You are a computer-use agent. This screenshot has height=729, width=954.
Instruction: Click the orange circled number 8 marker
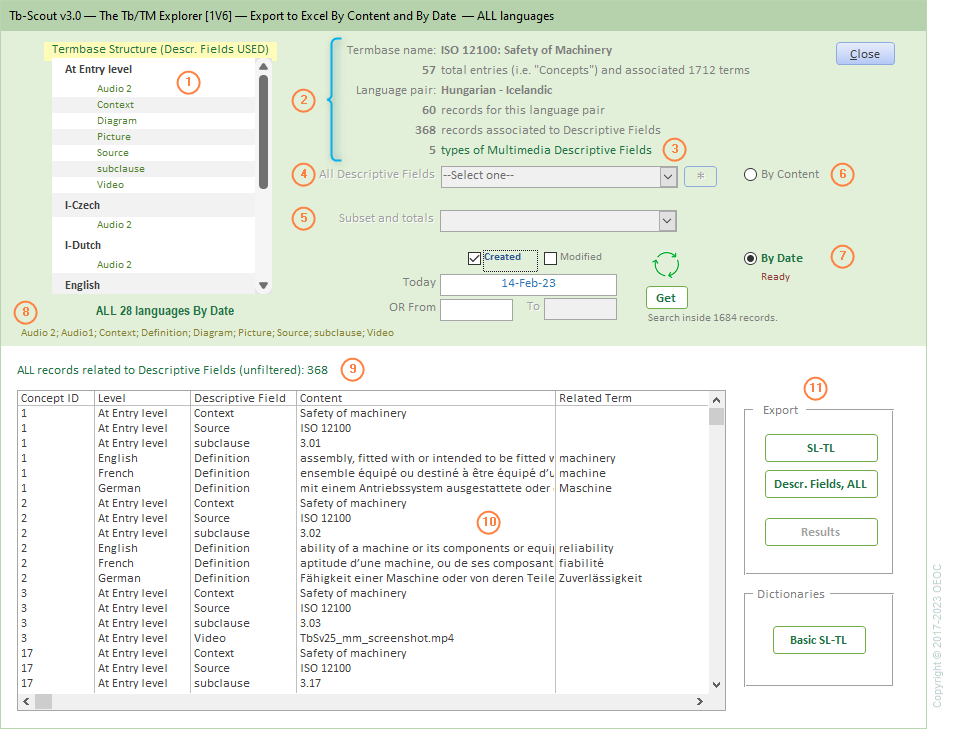click(x=28, y=311)
